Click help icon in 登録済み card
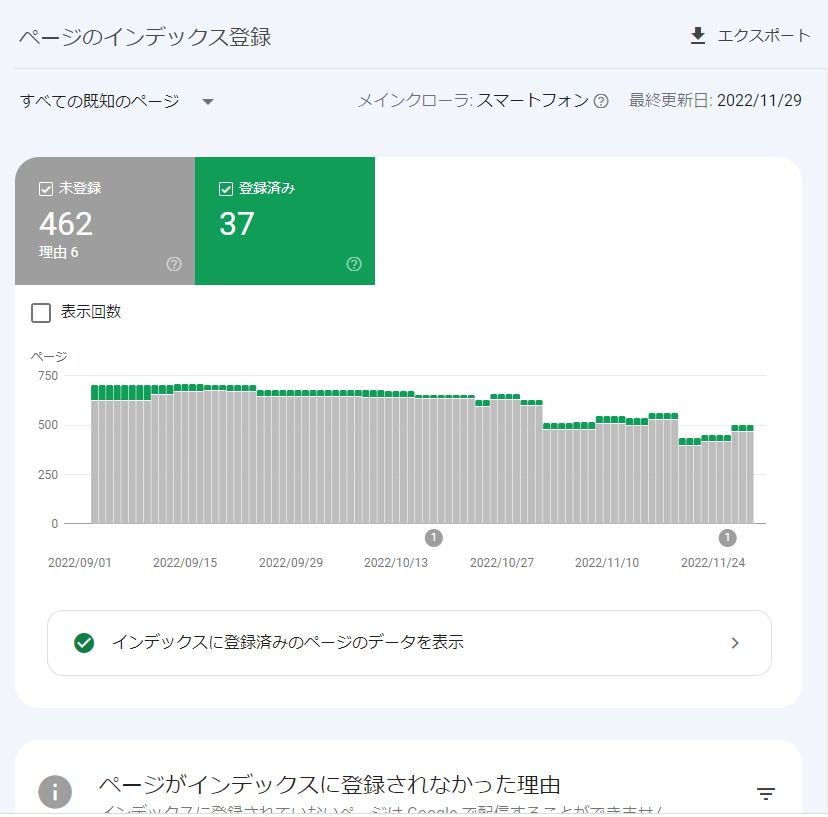828x817 pixels. point(354,264)
